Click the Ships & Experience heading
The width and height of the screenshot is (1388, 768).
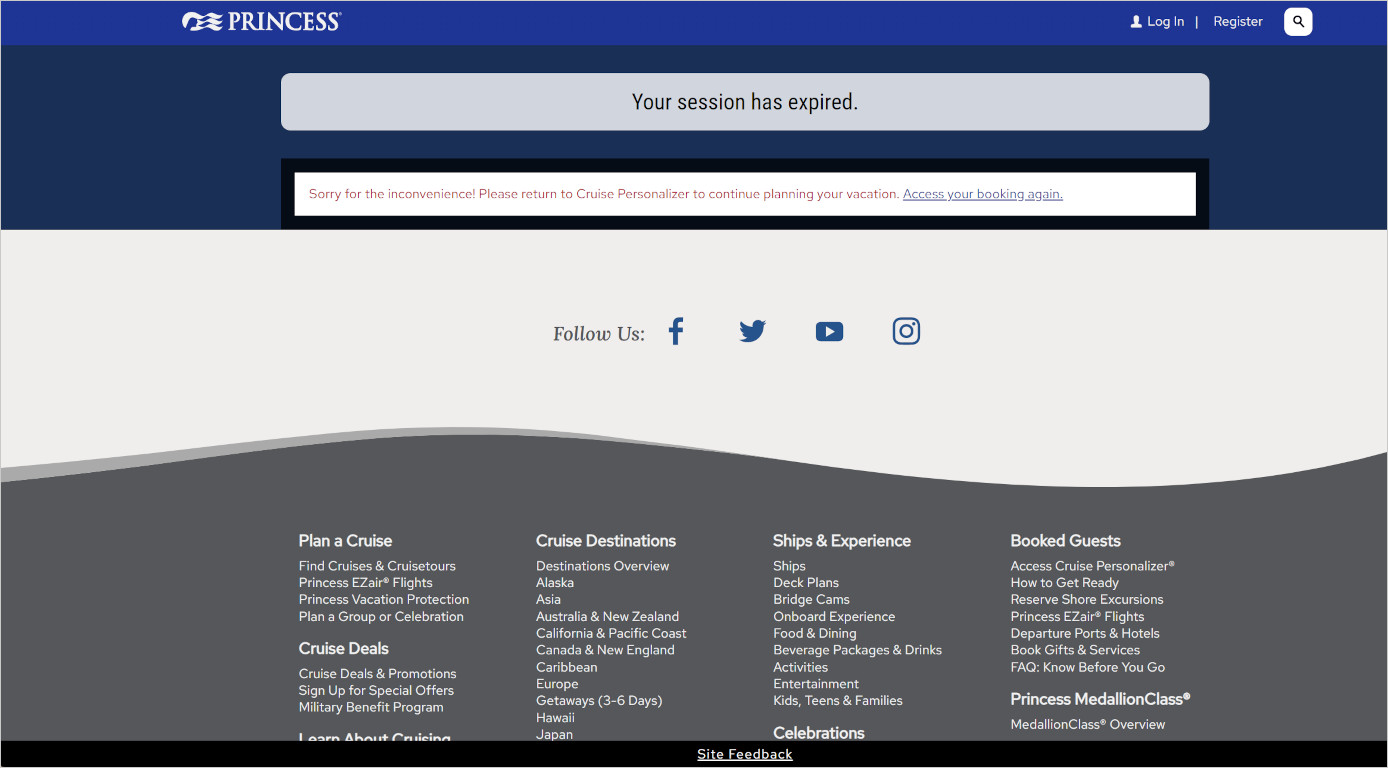pos(842,541)
